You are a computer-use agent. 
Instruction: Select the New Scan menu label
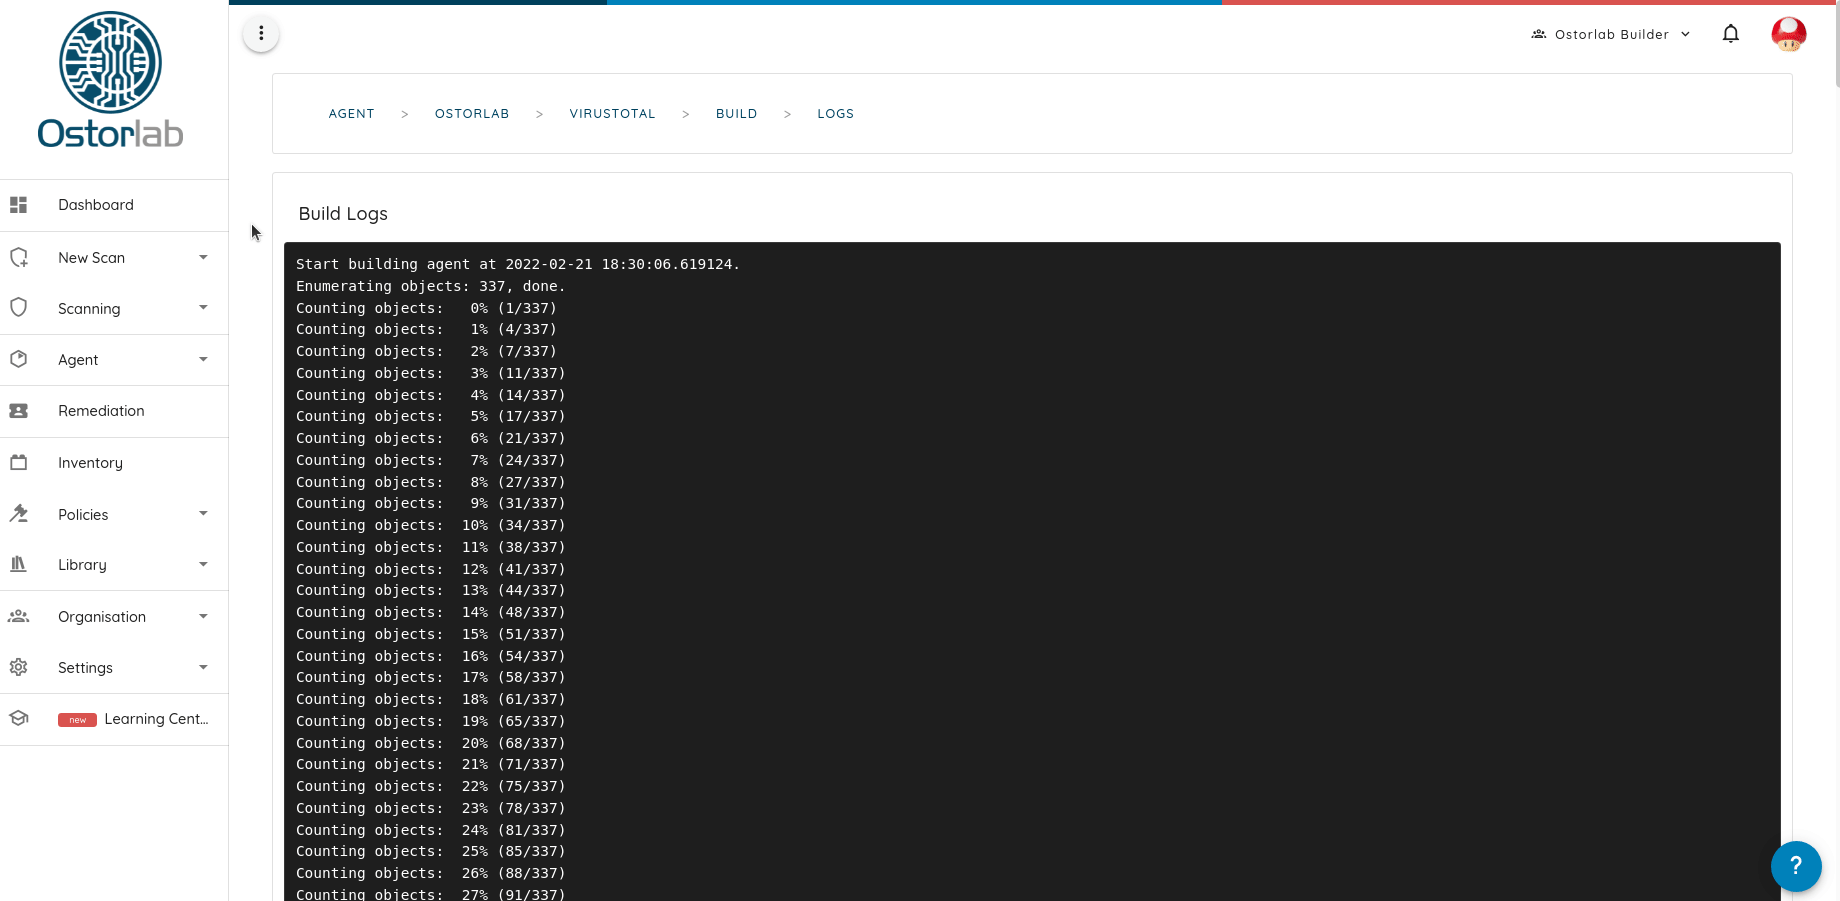pyautogui.click(x=91, y=258)
